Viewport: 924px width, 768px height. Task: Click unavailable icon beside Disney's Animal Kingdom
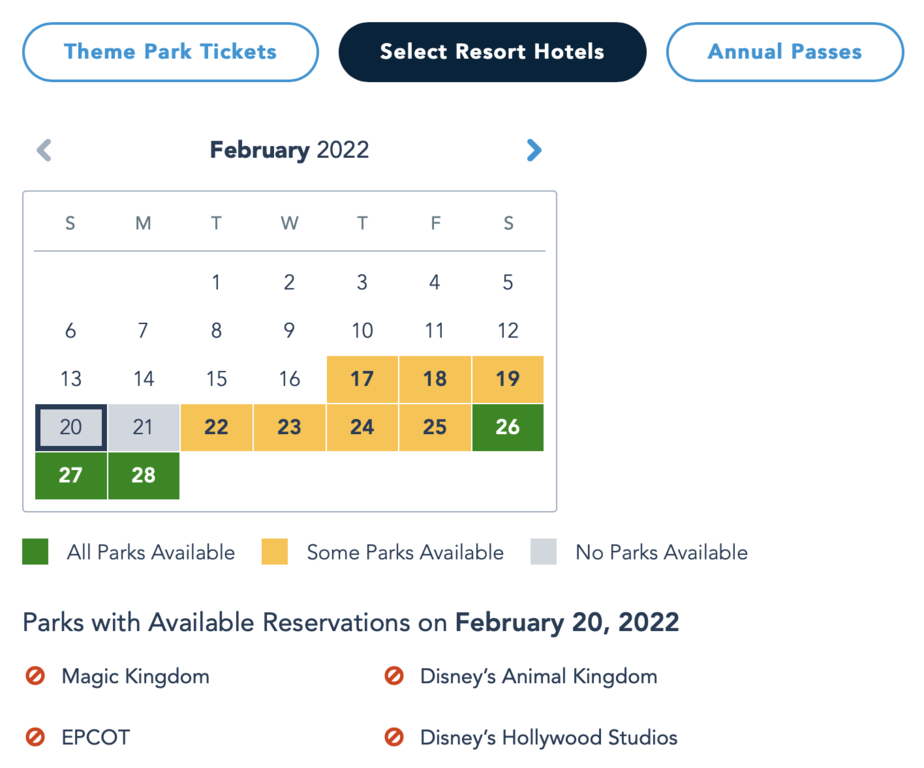click(x=394, y=675)
